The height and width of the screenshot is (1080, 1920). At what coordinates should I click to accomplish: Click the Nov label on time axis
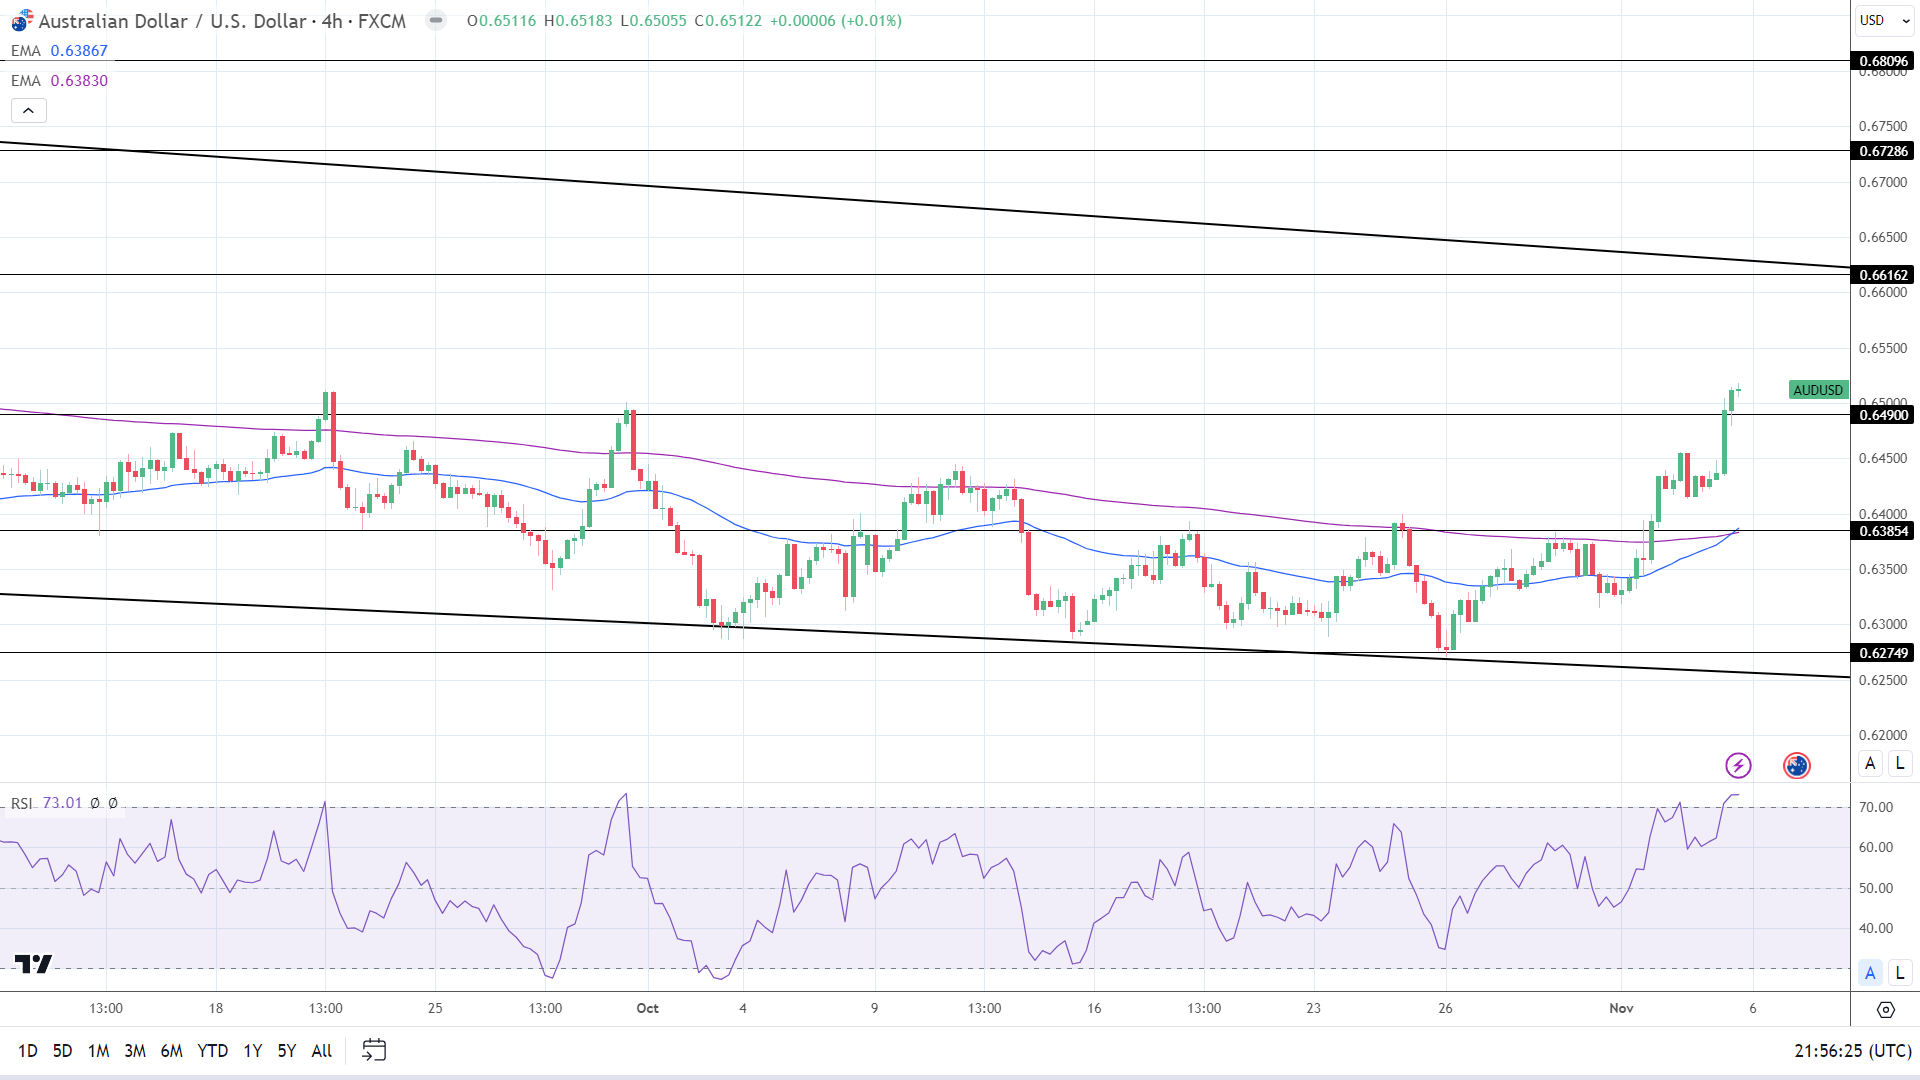(x=1621, y=1008)
